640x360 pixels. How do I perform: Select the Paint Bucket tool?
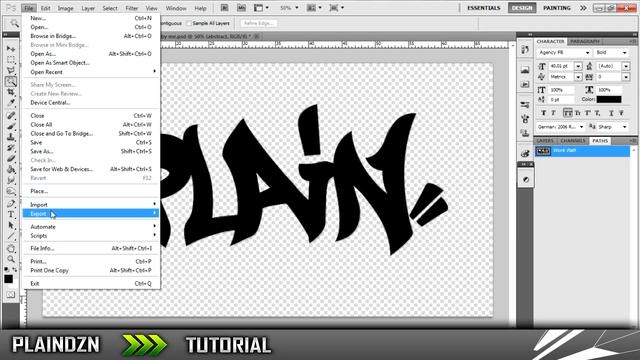tap(11, 169)
